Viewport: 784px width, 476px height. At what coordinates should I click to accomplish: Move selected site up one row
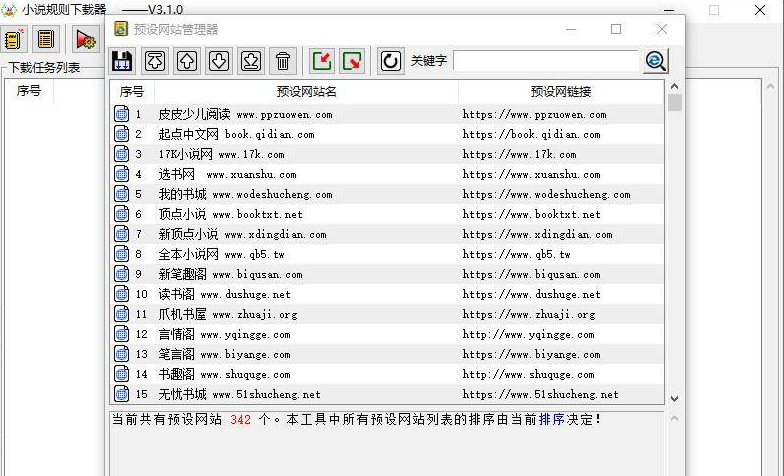[186, 61]
